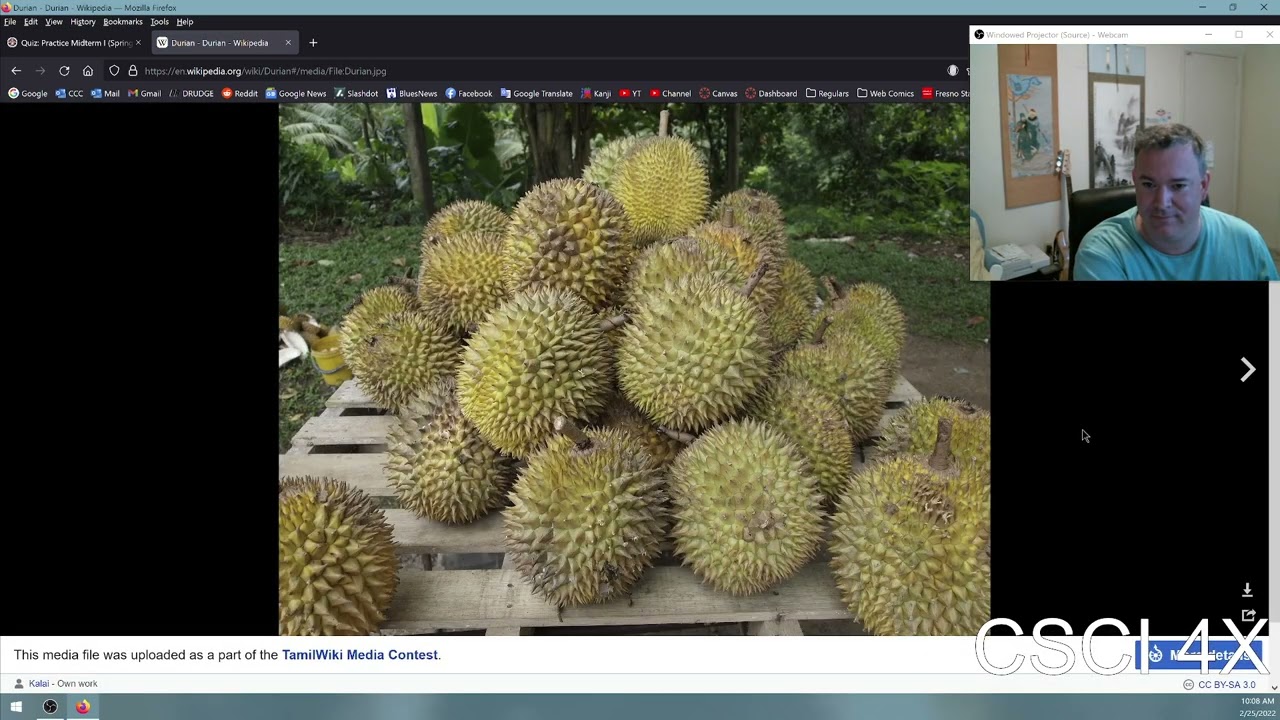Open the Bookmarks menu
Image resolution: width=1280 pixels, height=720 pixels.
pyautogui.click(x=123, y=21)
